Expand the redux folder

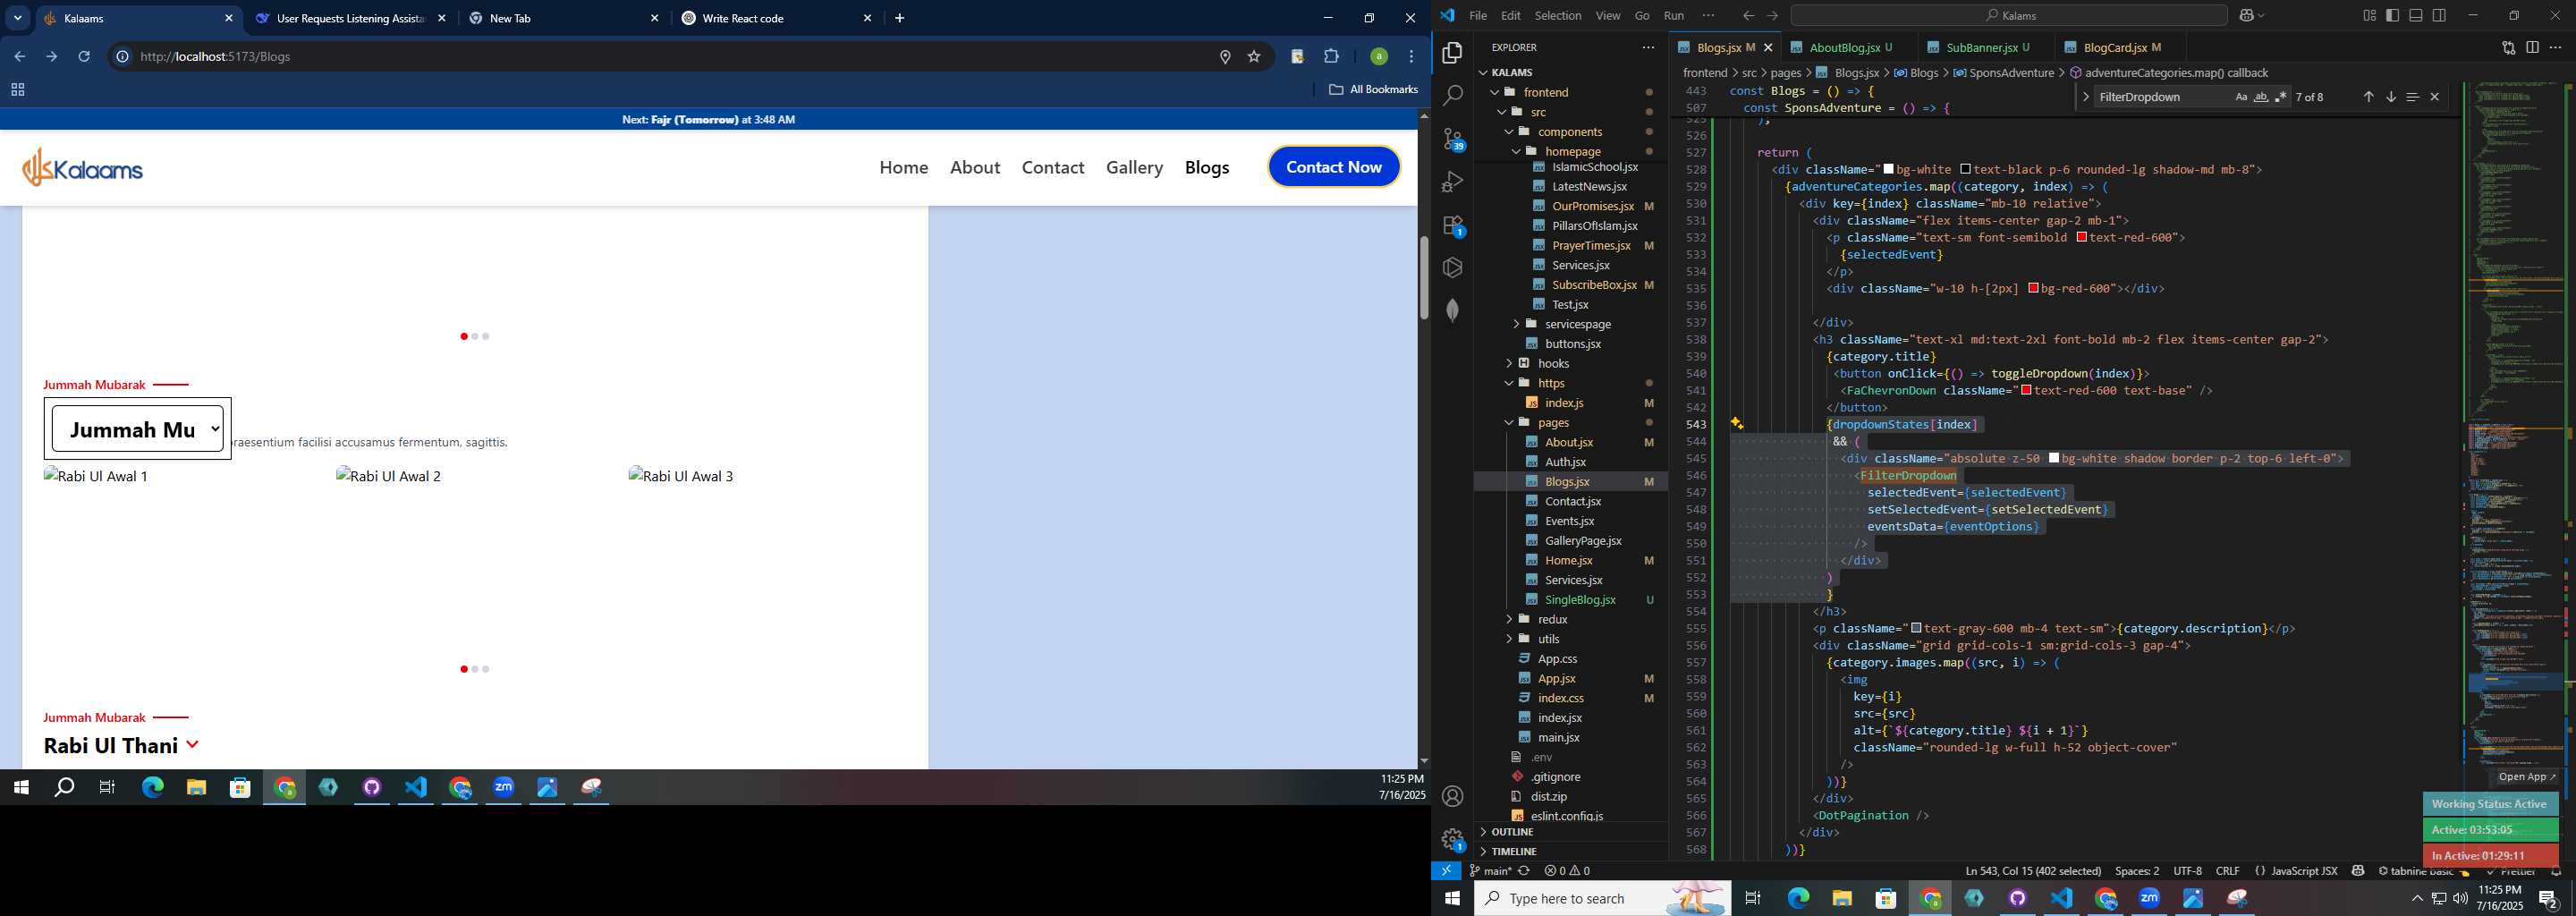[1552, 619]
